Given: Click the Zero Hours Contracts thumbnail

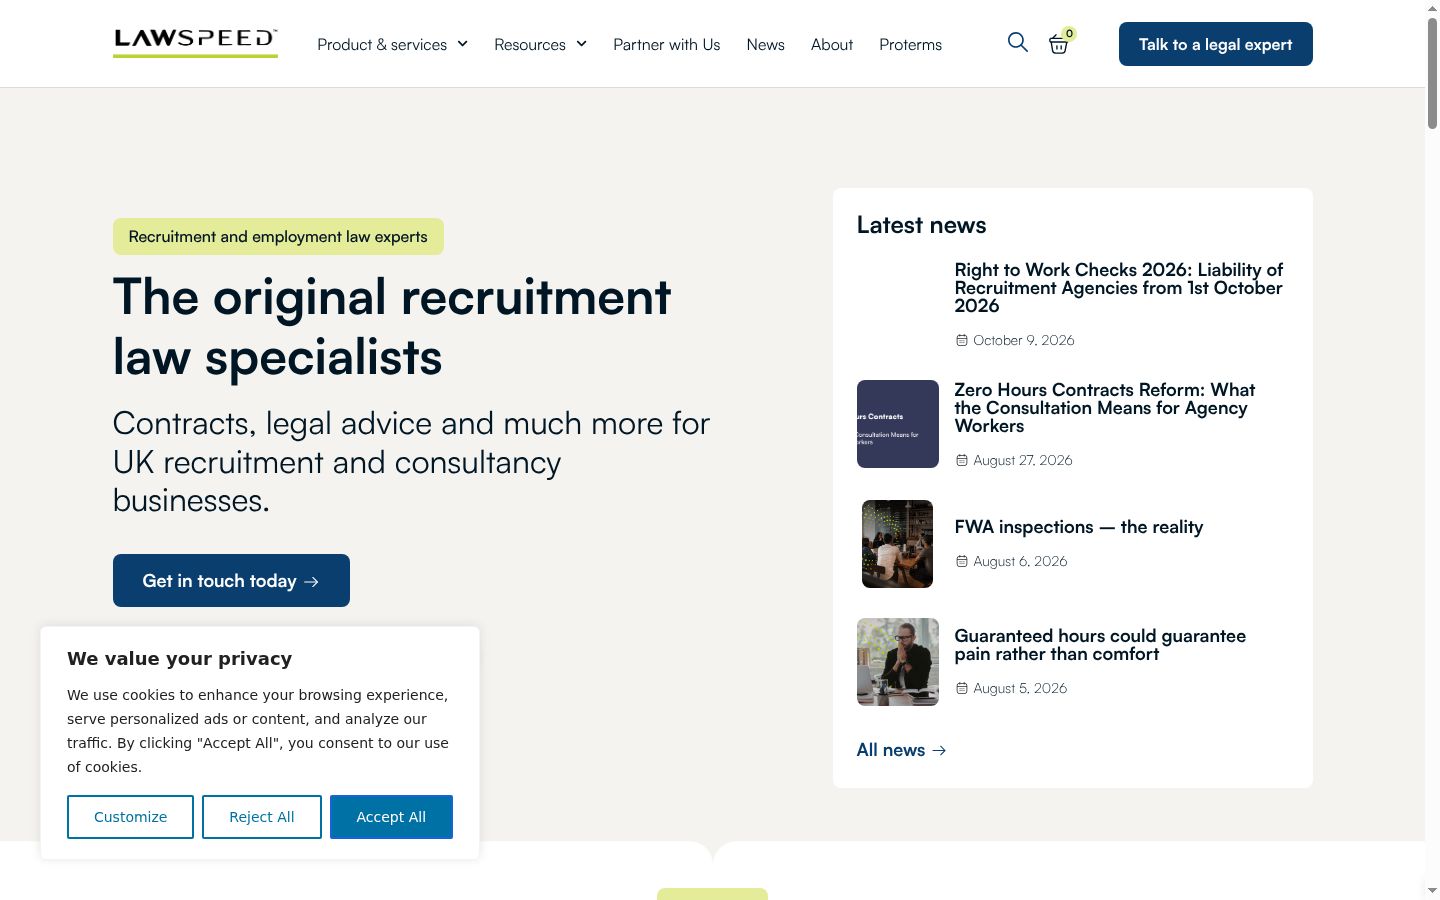Looking at the screenshot, I should pyautogui.click(x=898, y=424).
